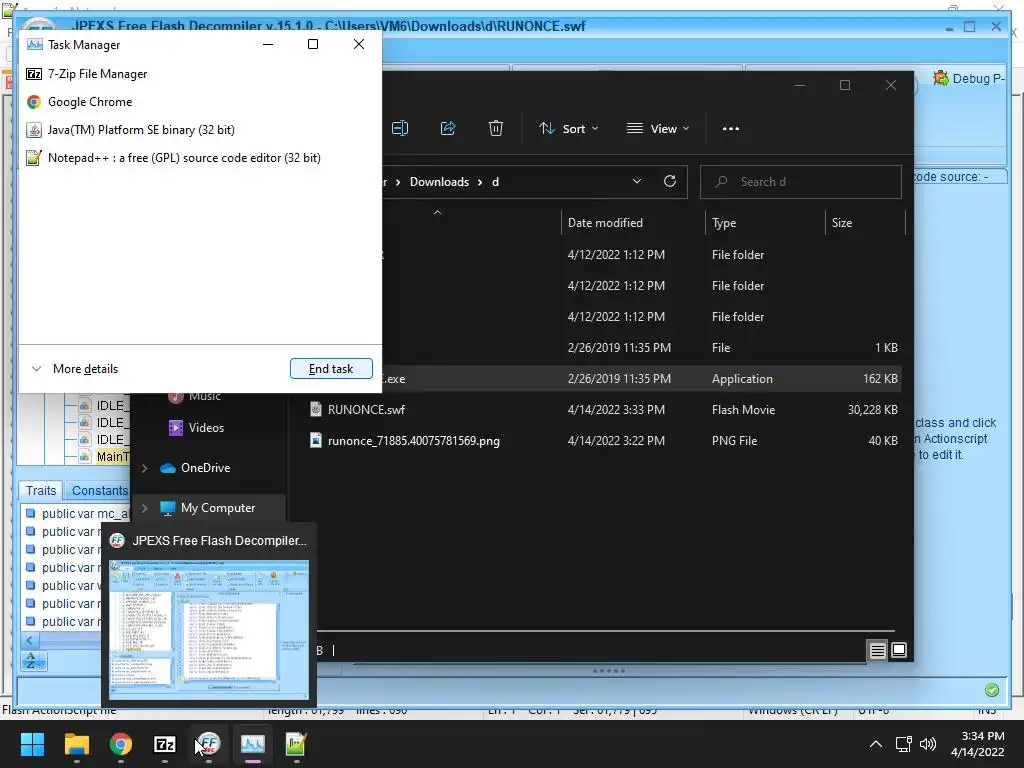
Task: Click the green check status icon in JPEXS
Action: coord(991,690)
